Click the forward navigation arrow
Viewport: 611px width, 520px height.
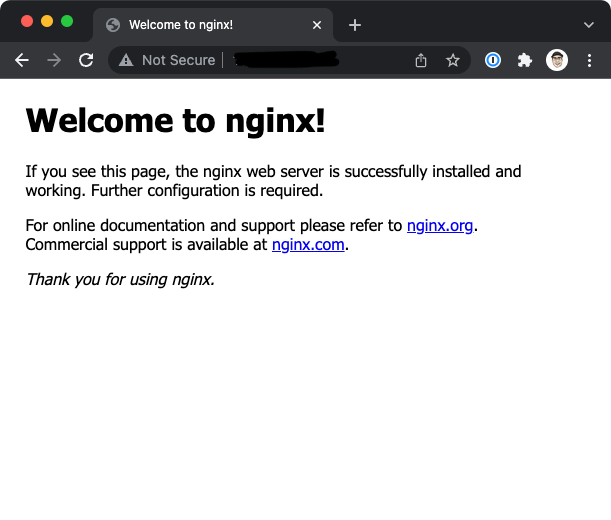[54, 60]
